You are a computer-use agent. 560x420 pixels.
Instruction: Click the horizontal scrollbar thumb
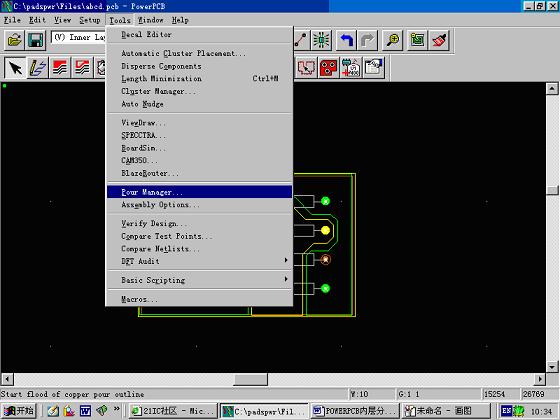click(x=250, y=379)
